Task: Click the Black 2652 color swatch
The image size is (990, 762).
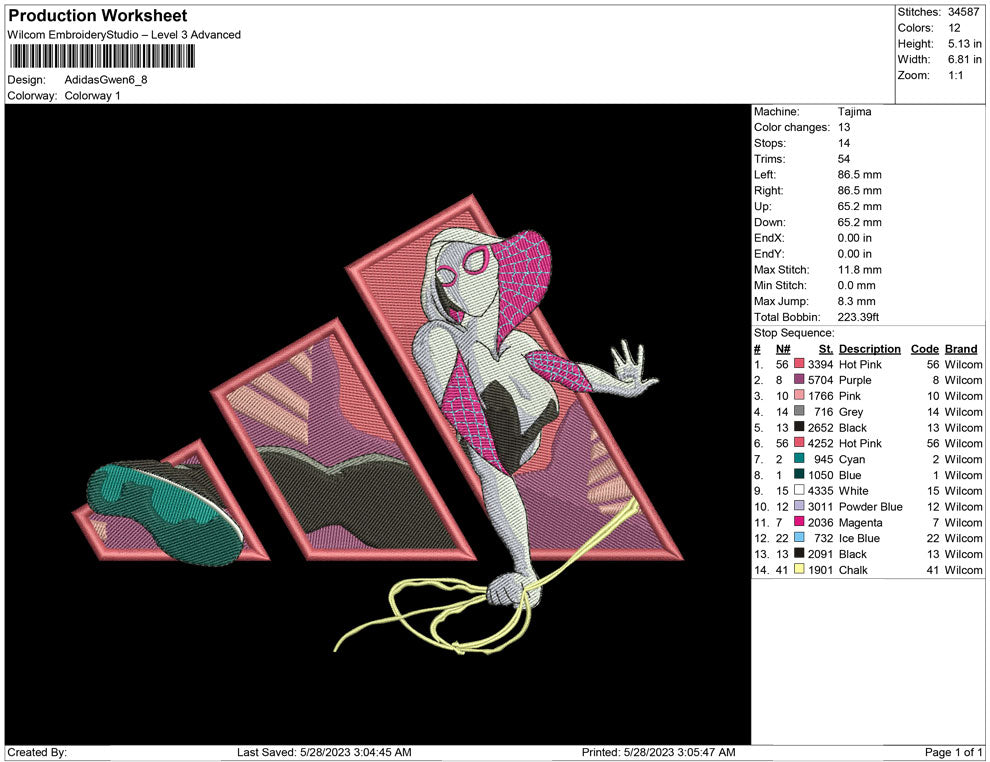Action: coord(799,427)
